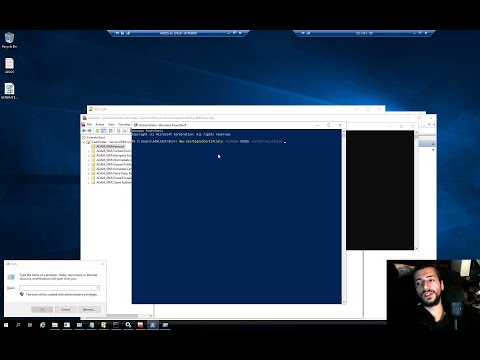Expand the Trusted Root store folder
The width and height of the screenshot is (480, 360).
pos(88,151)
